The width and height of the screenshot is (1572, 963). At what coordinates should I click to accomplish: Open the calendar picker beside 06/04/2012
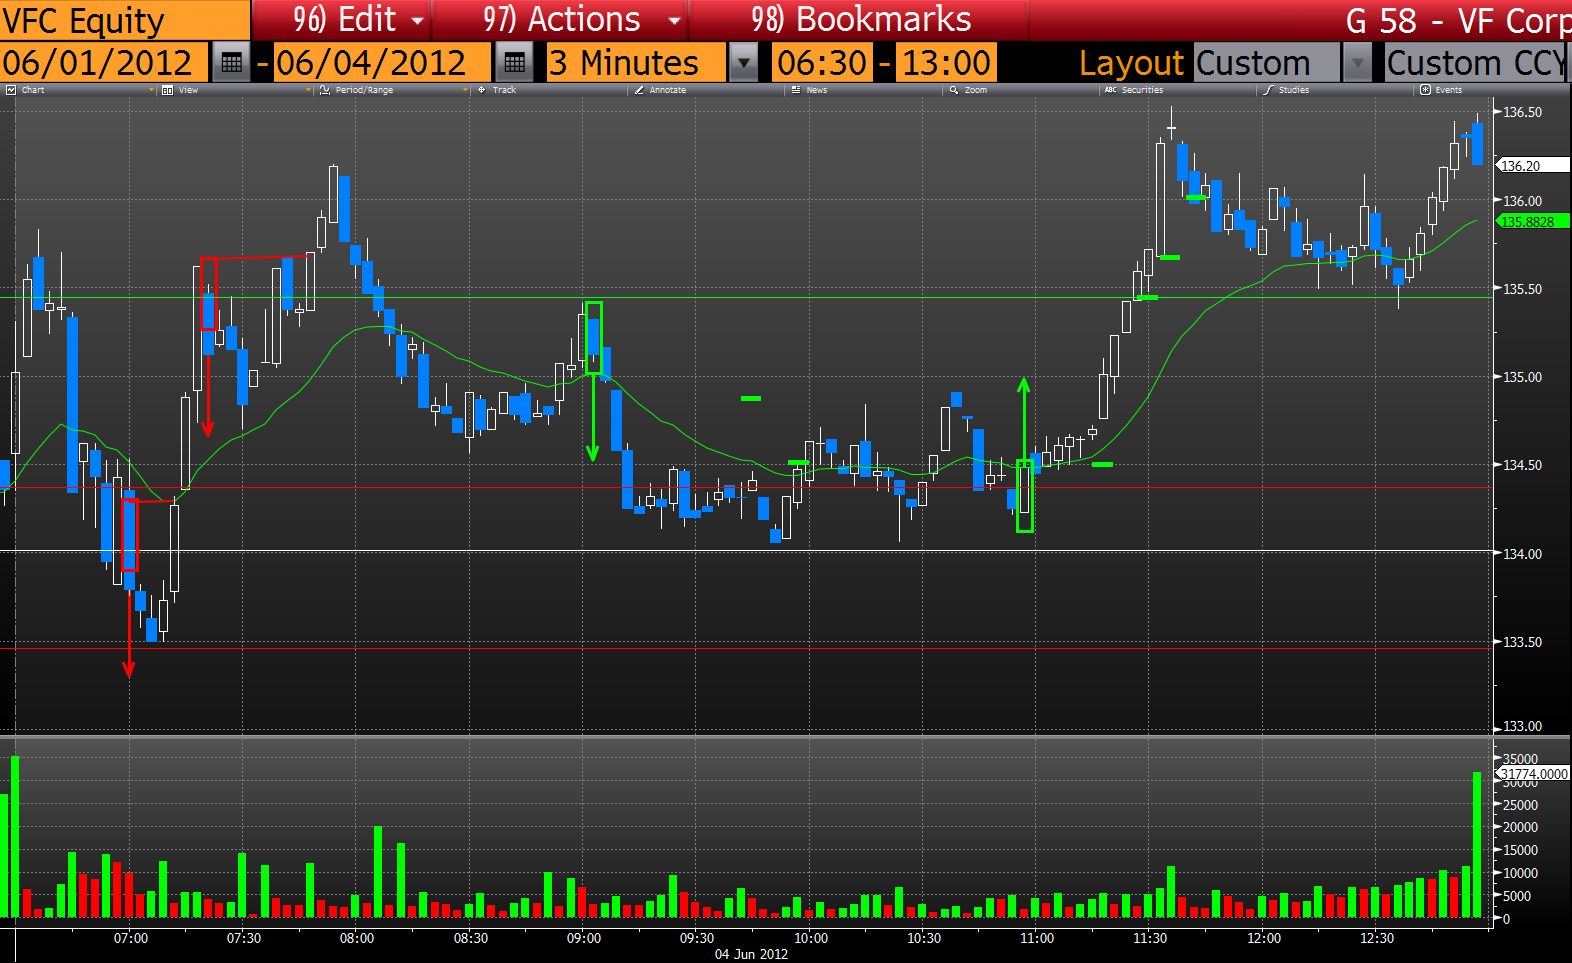[514, 63]
